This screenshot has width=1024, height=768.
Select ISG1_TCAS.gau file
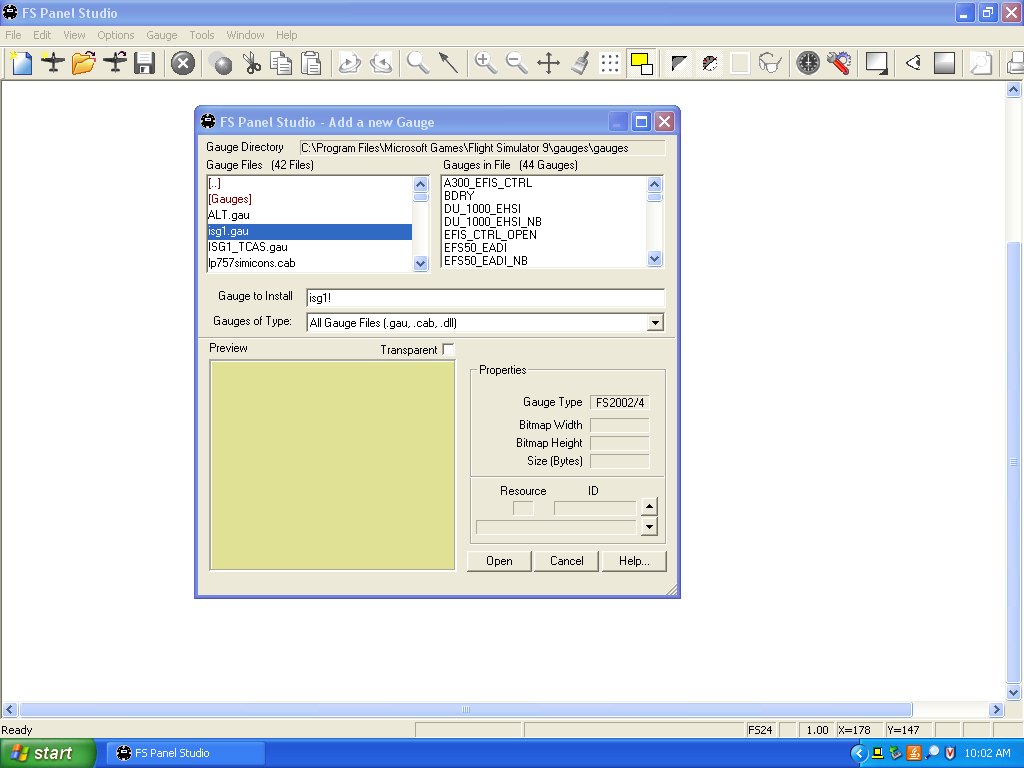click(x=310, y=247)
